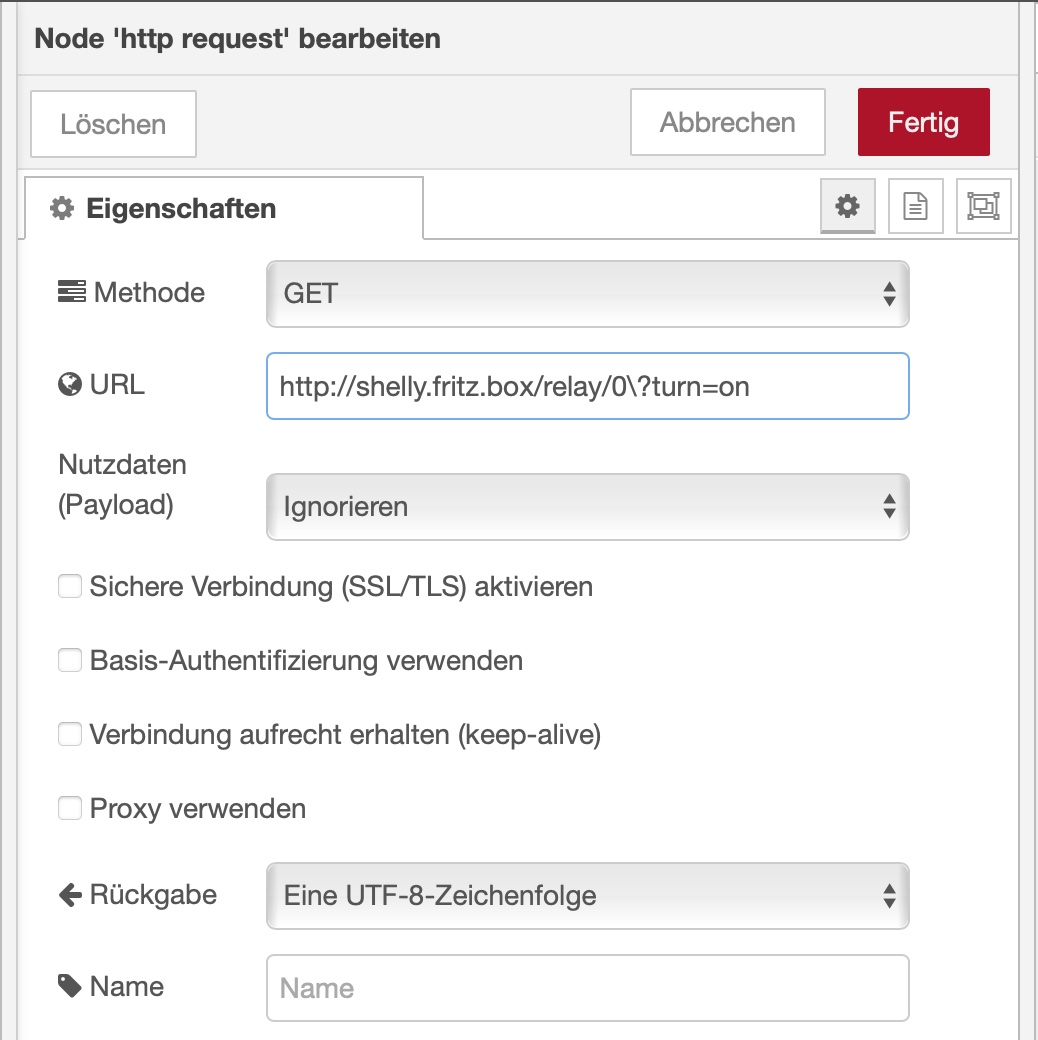Image resolution: width=1038 pixels, height=1040 pixels.
Task: Open node description document icon
Action: click(x=915, y=206)
